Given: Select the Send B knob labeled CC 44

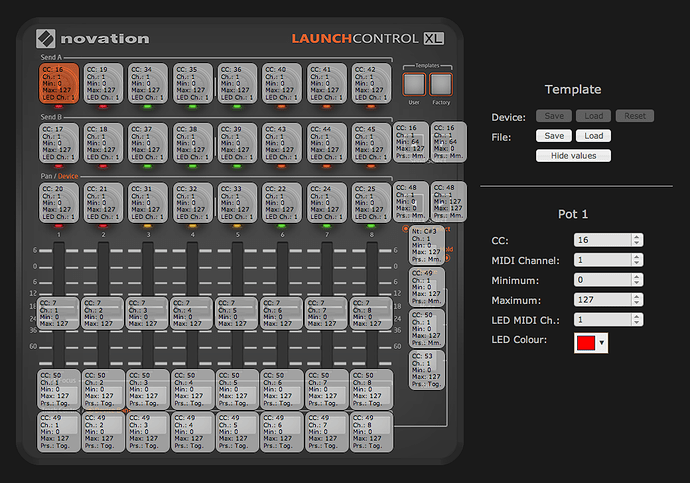Looking at the screenshot, I should [x=327, y=143].
